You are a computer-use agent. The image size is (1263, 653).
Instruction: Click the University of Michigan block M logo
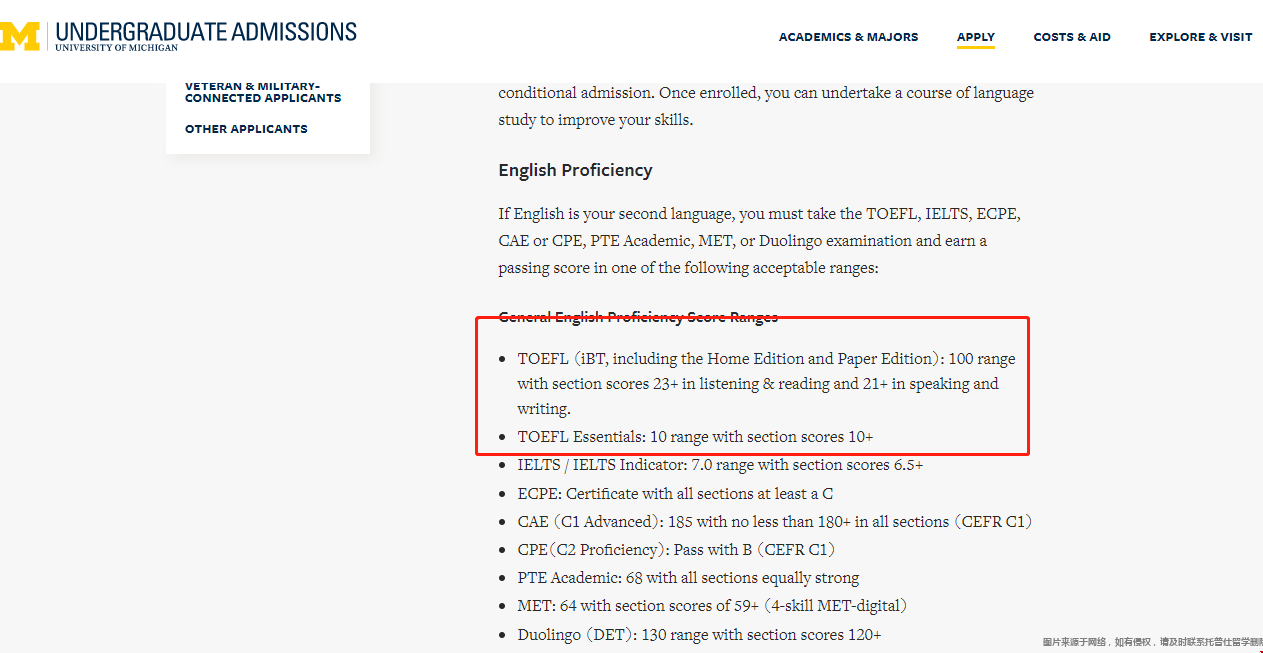[19, 36]
